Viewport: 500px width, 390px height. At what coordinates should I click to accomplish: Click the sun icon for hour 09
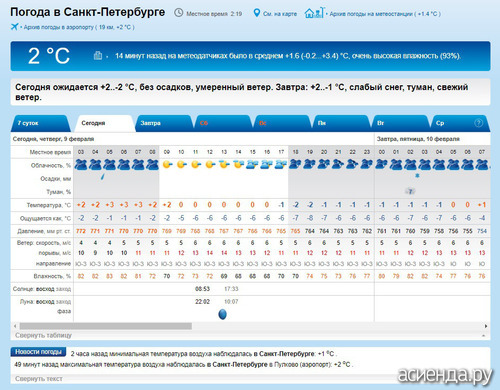pos(167,164)
